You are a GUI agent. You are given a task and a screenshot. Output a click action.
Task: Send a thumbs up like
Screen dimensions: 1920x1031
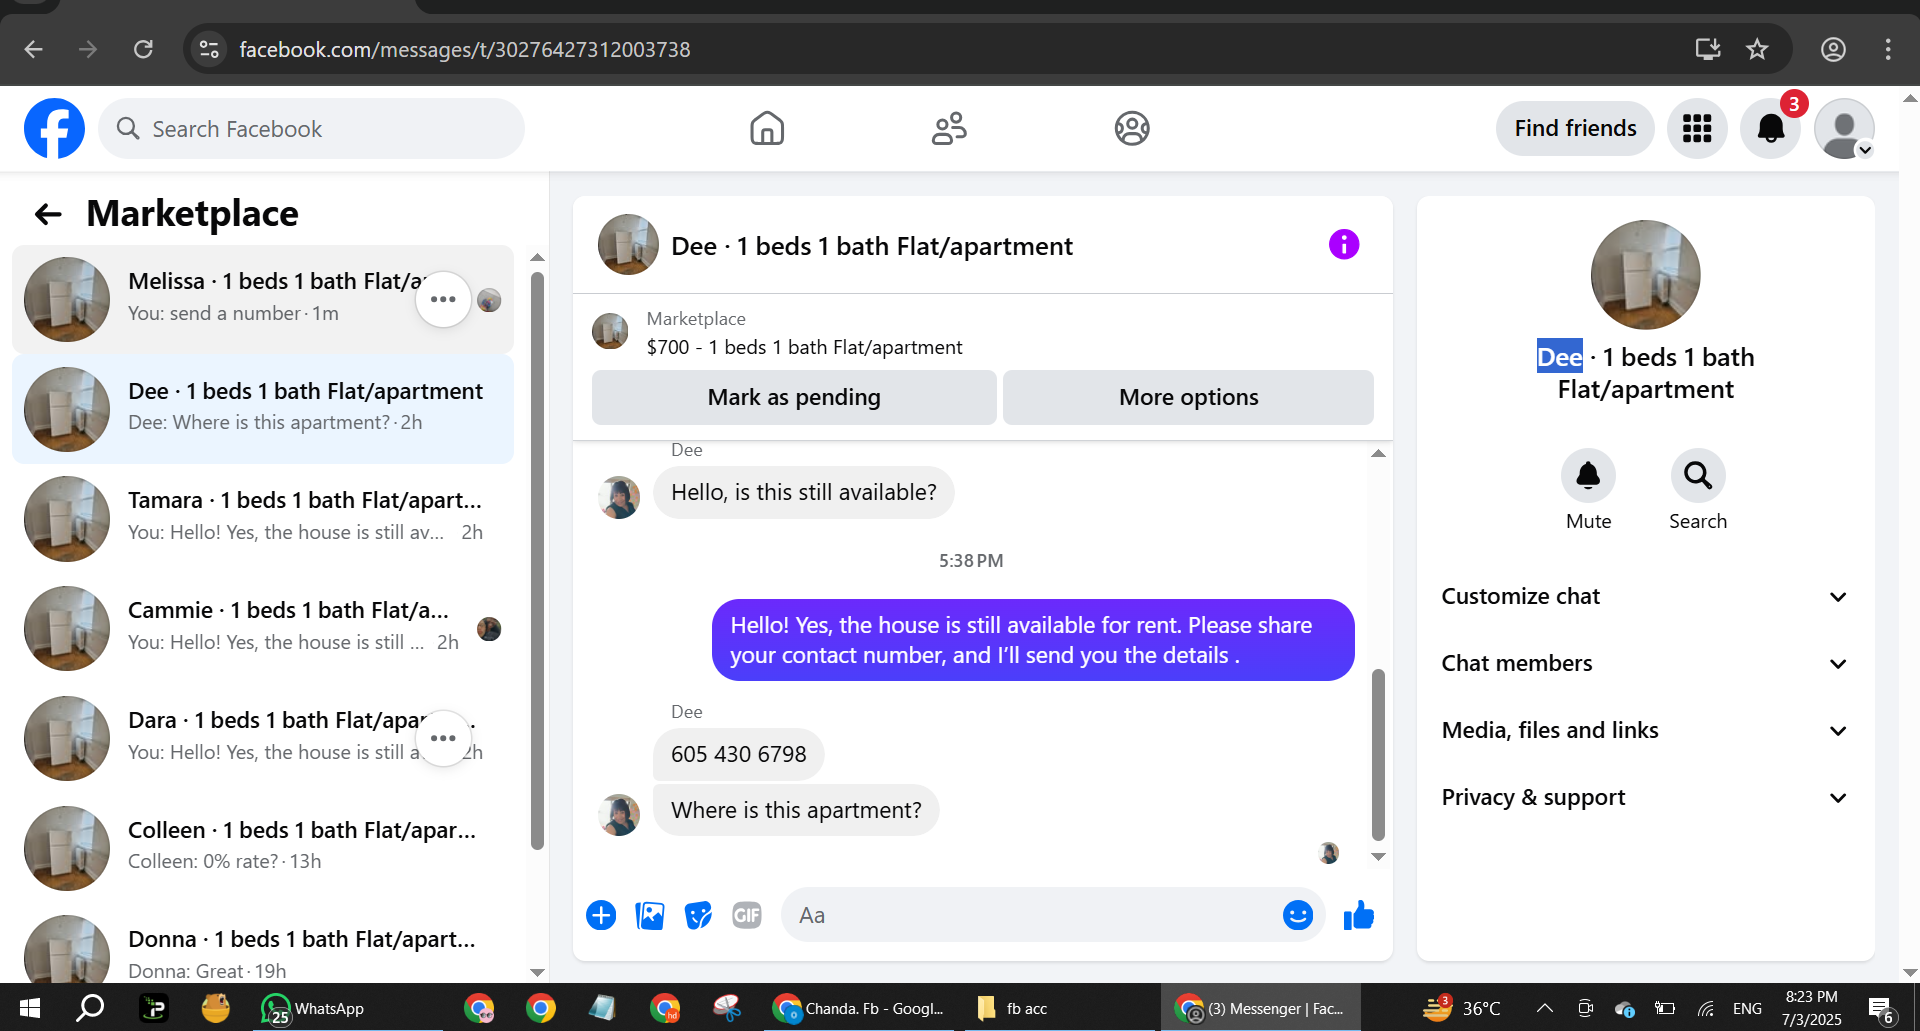[1358, 915]
